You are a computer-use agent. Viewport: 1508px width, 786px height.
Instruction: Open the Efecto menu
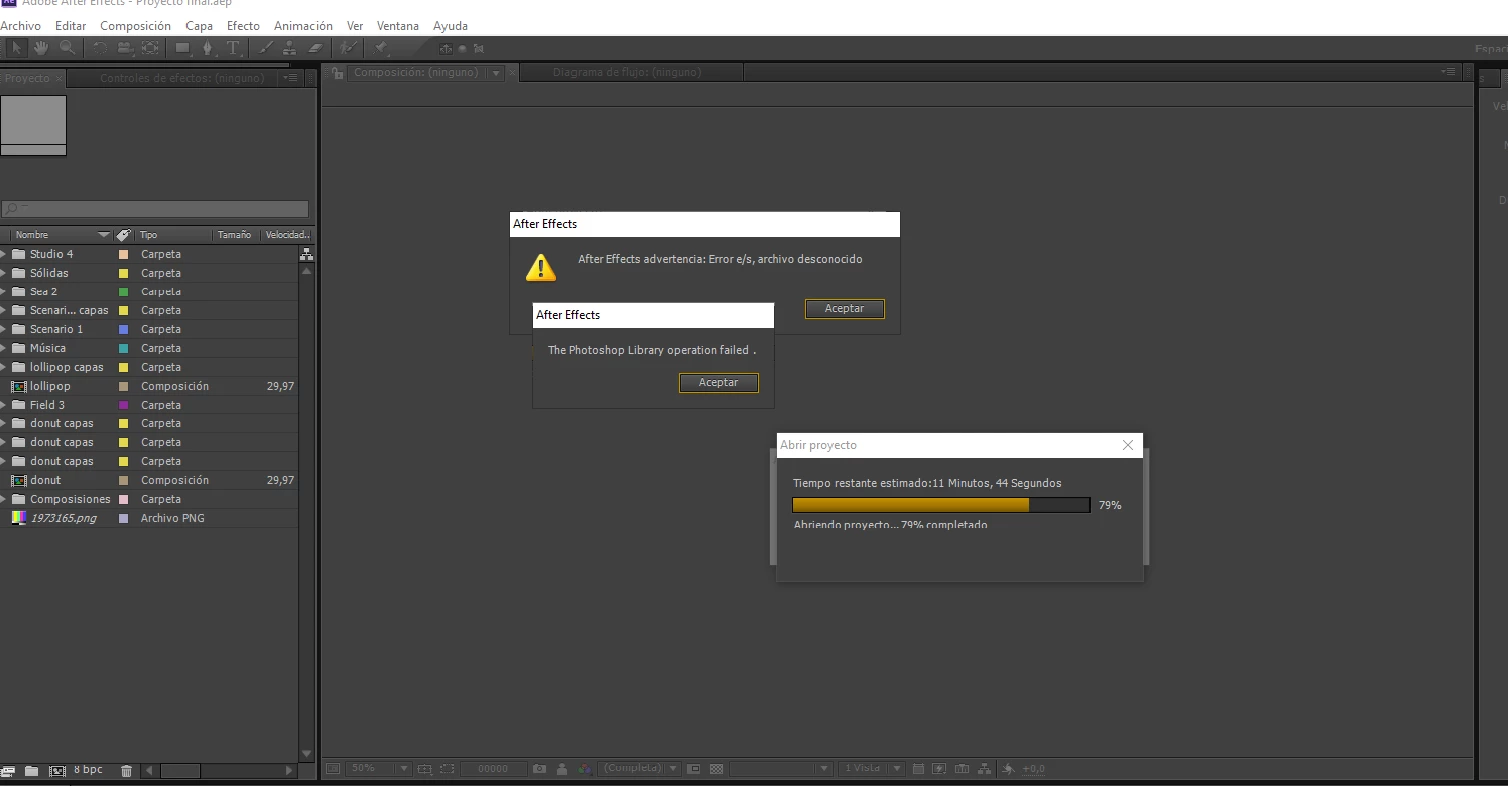pos(243,26)
